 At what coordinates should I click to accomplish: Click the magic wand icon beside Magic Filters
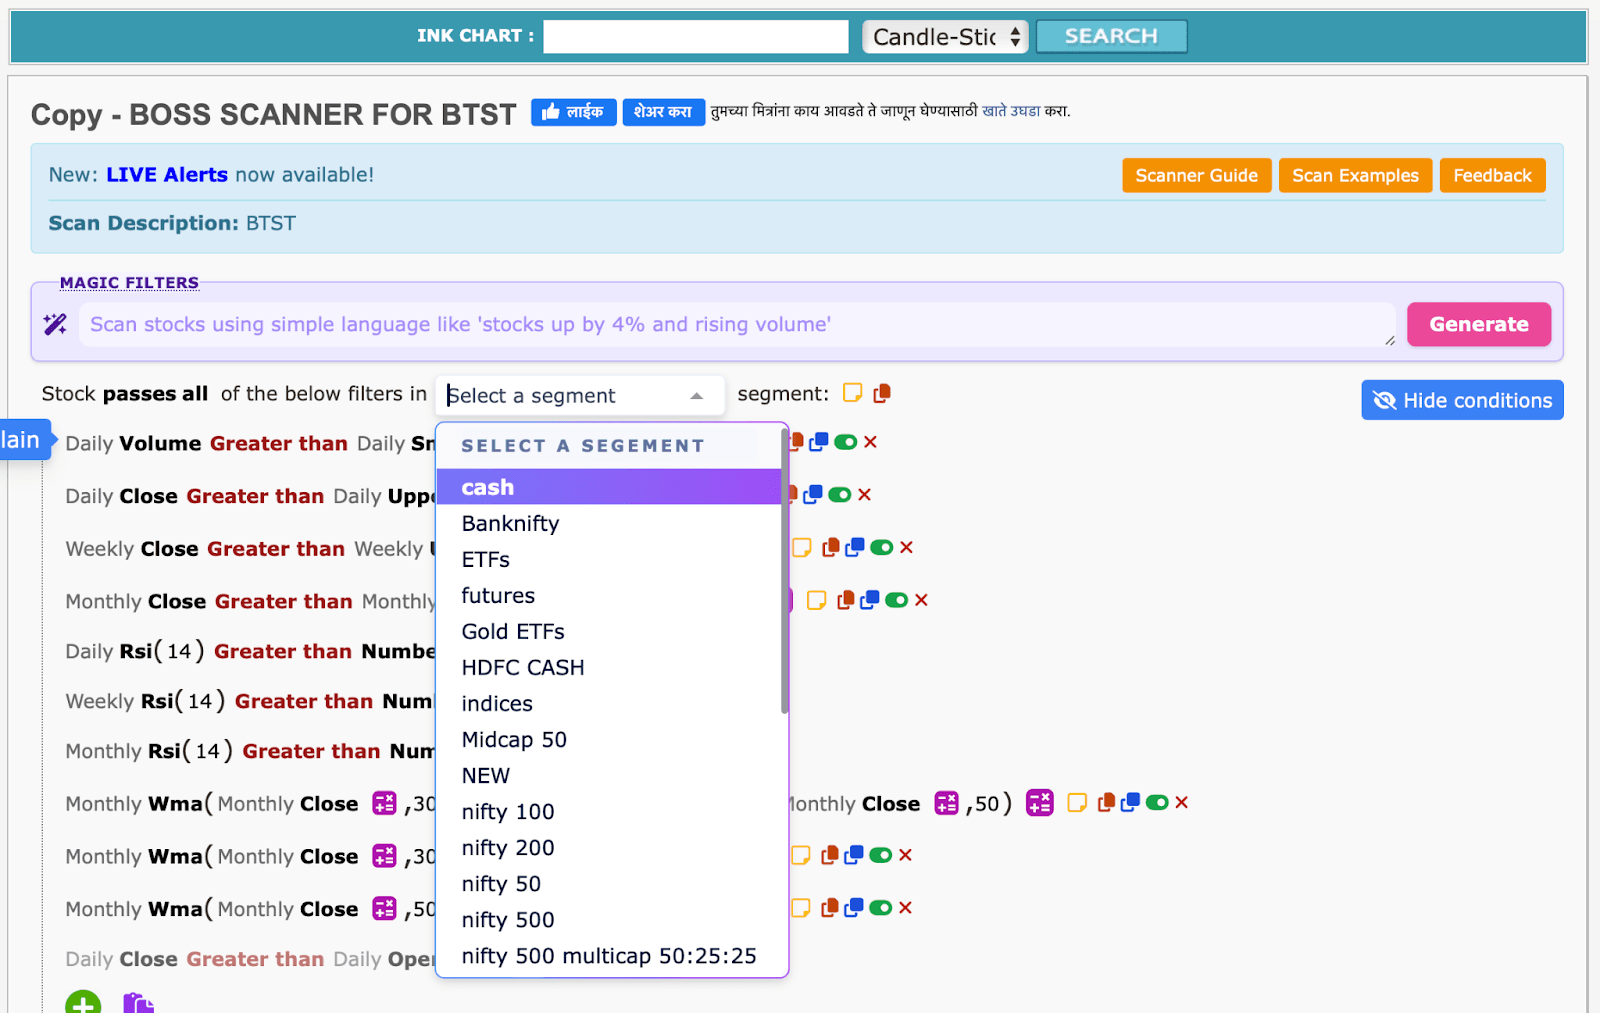click(x=55, y=324)
